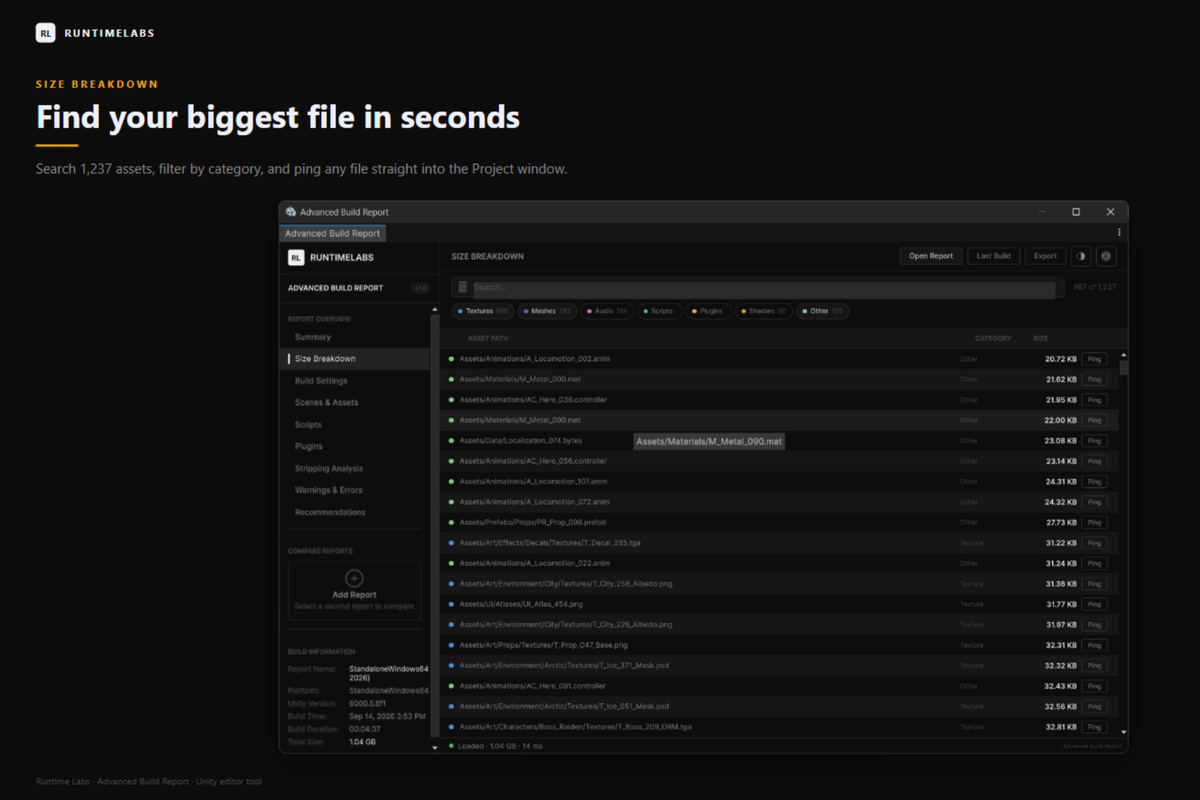The image size is (1200, 800).
Task: Open Scenes & Assets section
Action: click(x=355, y=402)
